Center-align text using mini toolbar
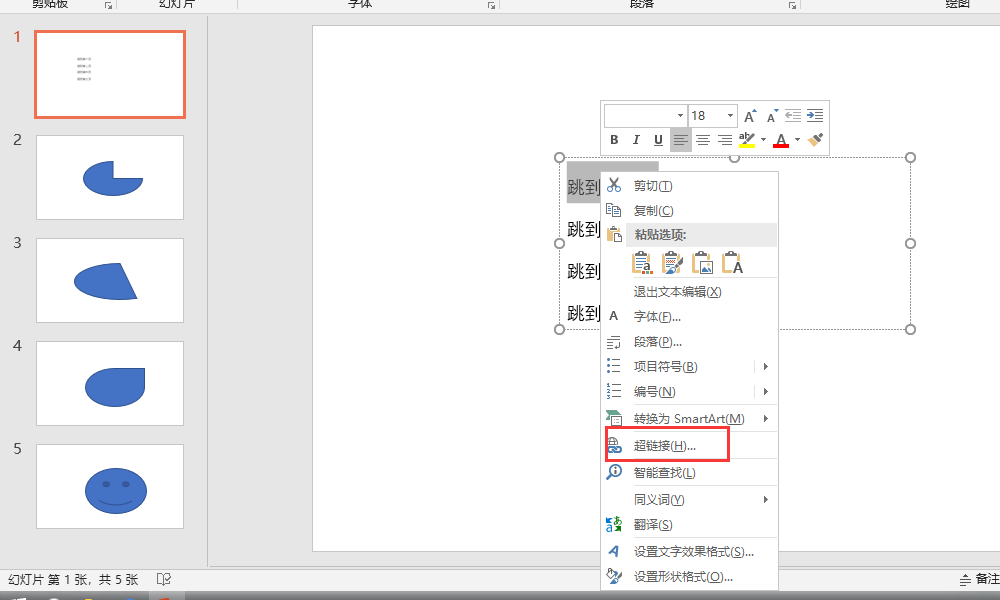Screen dimensions: 1000x600 pyautogui.click(x=703, y=140)
